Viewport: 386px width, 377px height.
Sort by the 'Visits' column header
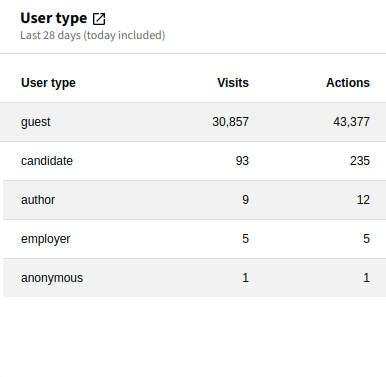click(x=233, y=83)
